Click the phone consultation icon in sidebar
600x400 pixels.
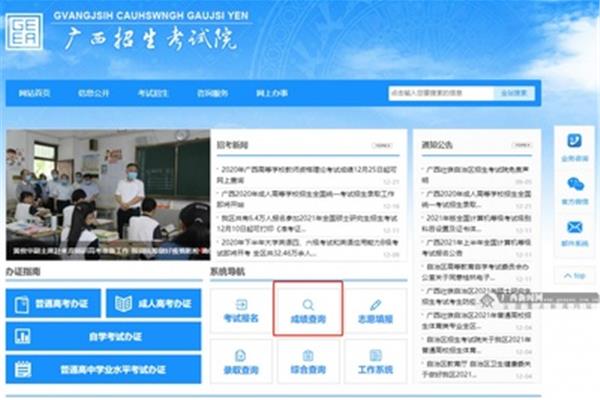point(574,140)
